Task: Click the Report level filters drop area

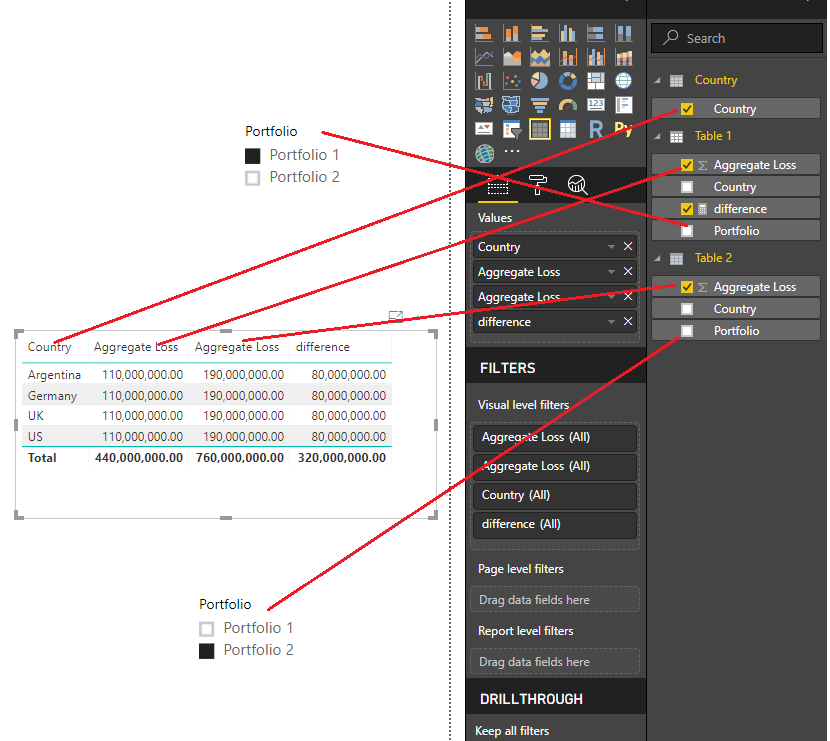Action: click(x=555, y=662)
